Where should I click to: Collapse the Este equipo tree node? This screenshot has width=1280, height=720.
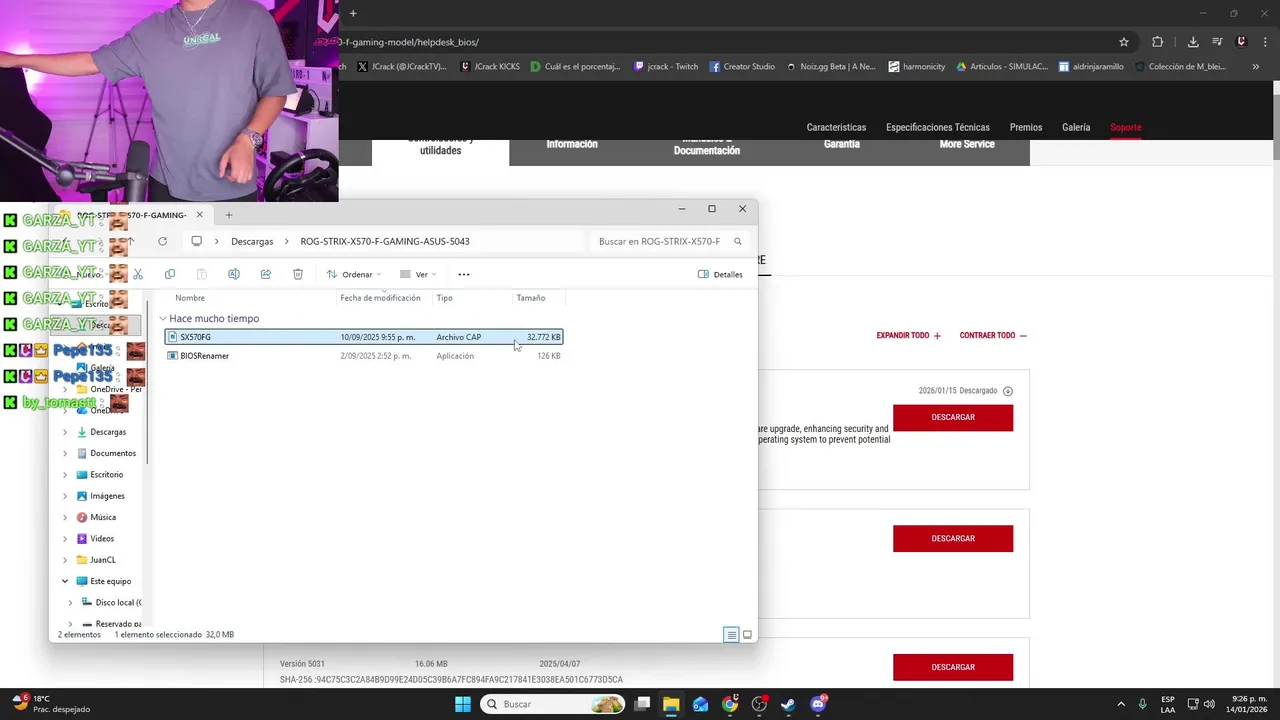65,581
